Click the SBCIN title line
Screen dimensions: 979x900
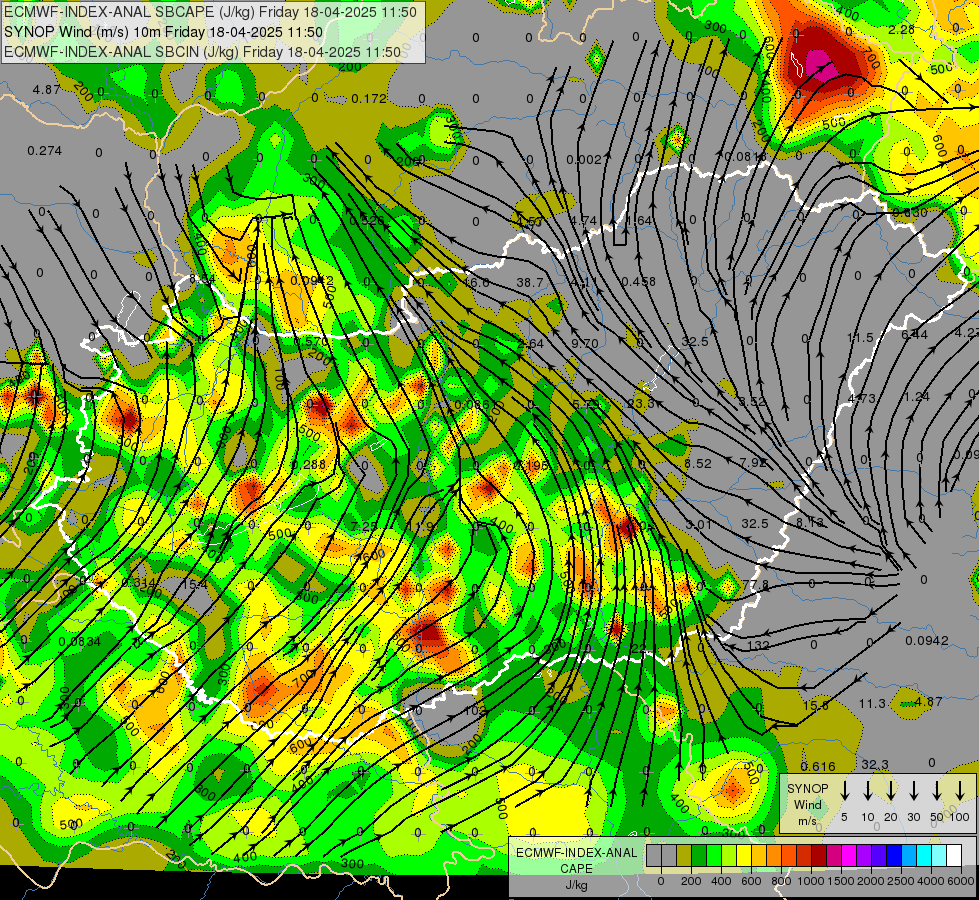(x=202, y=52)
